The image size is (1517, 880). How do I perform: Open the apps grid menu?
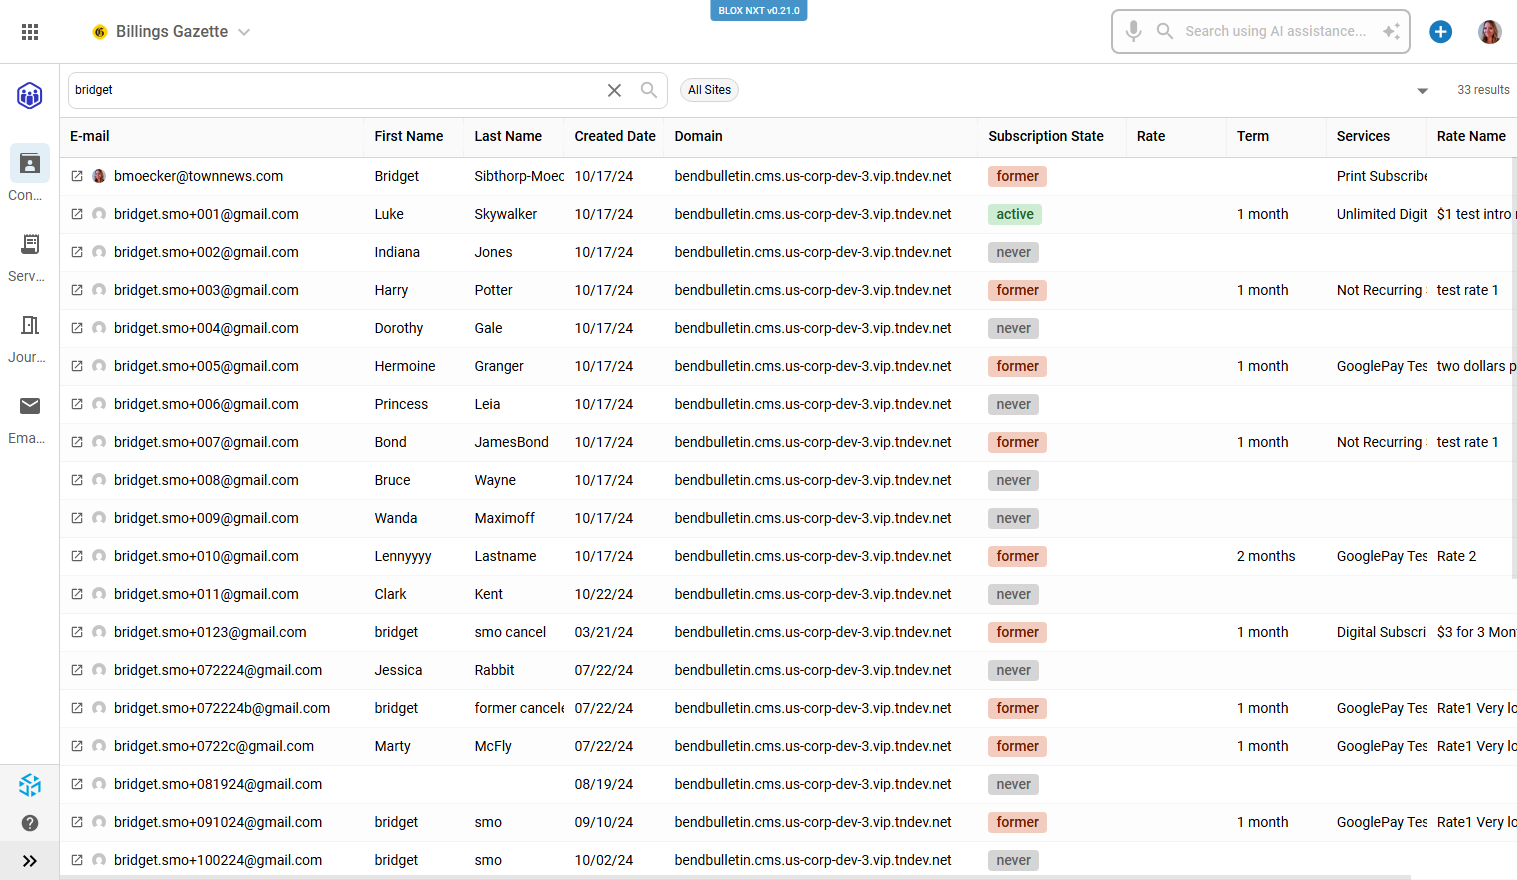point(30,32)
